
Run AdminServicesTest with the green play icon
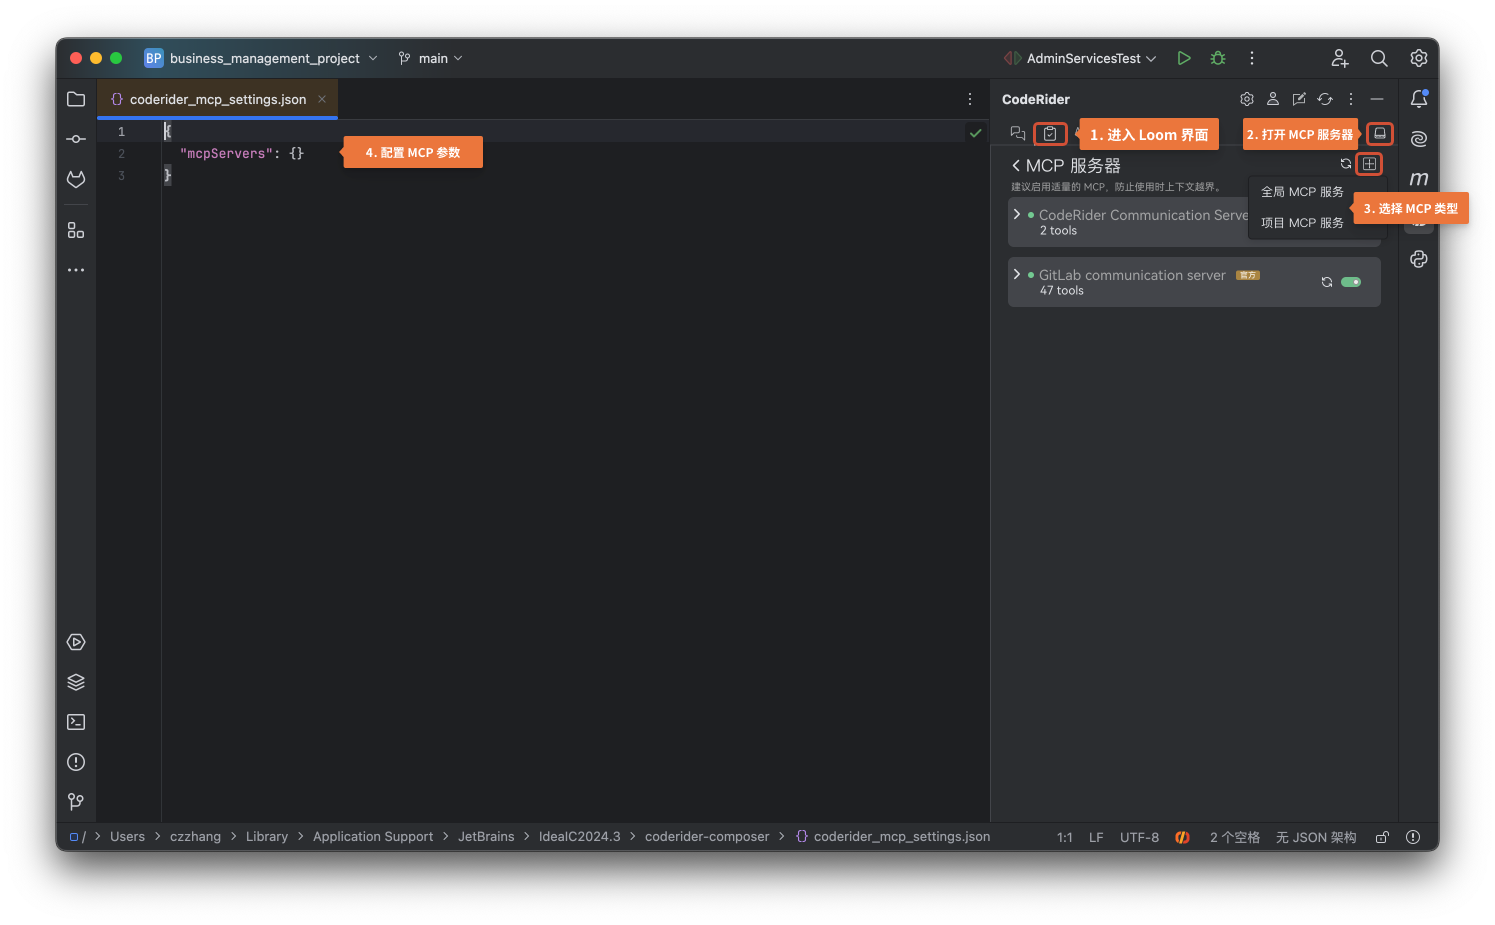[x=1184, y=58]
